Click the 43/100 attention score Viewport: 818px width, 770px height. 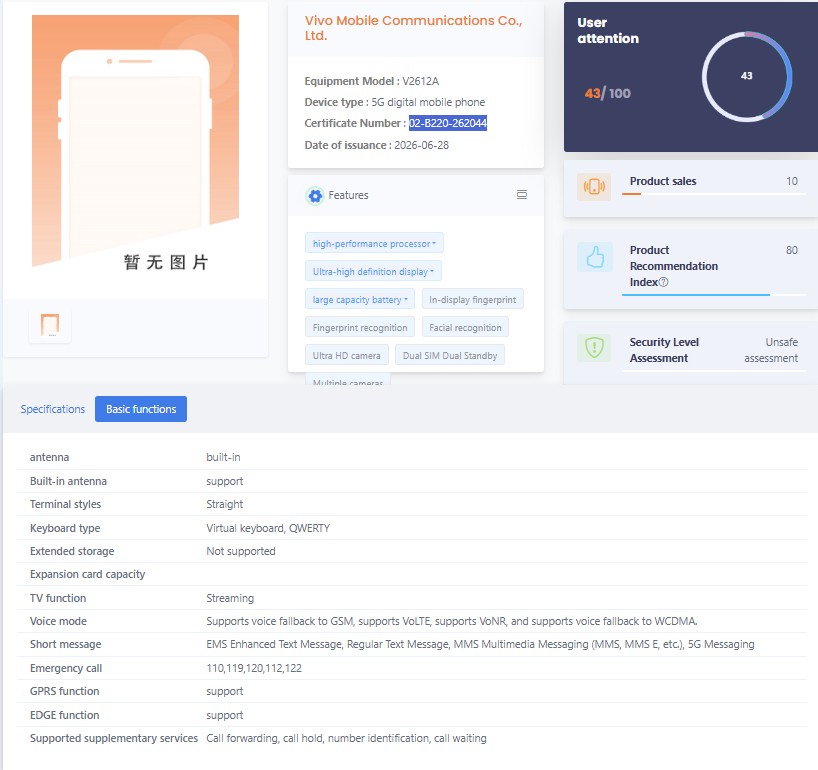[x=607, y=93]
